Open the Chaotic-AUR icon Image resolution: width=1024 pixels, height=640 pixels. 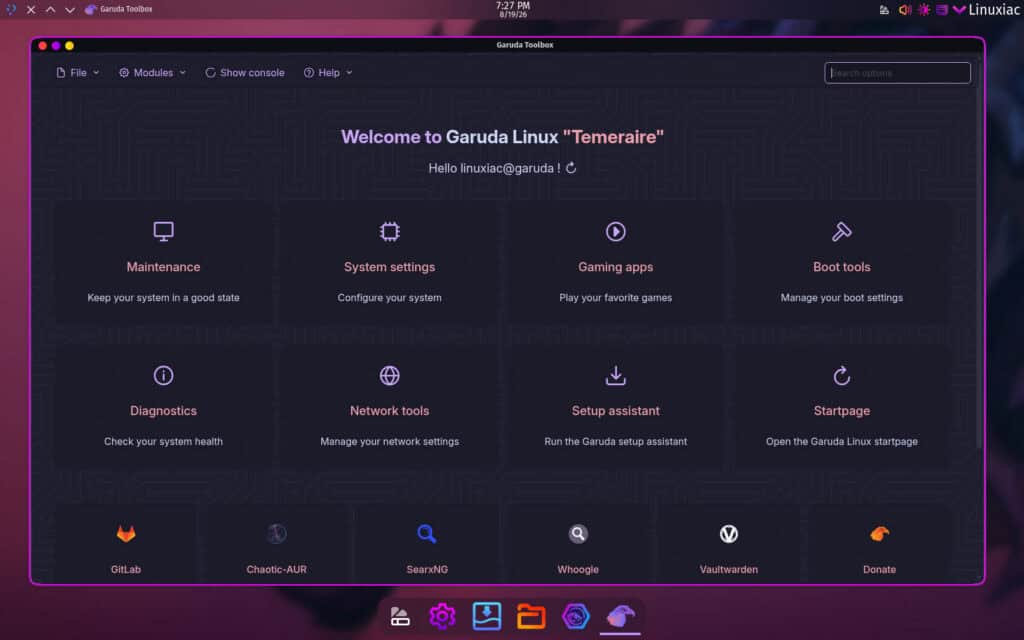pyautogui.click(x=276, y=534)
